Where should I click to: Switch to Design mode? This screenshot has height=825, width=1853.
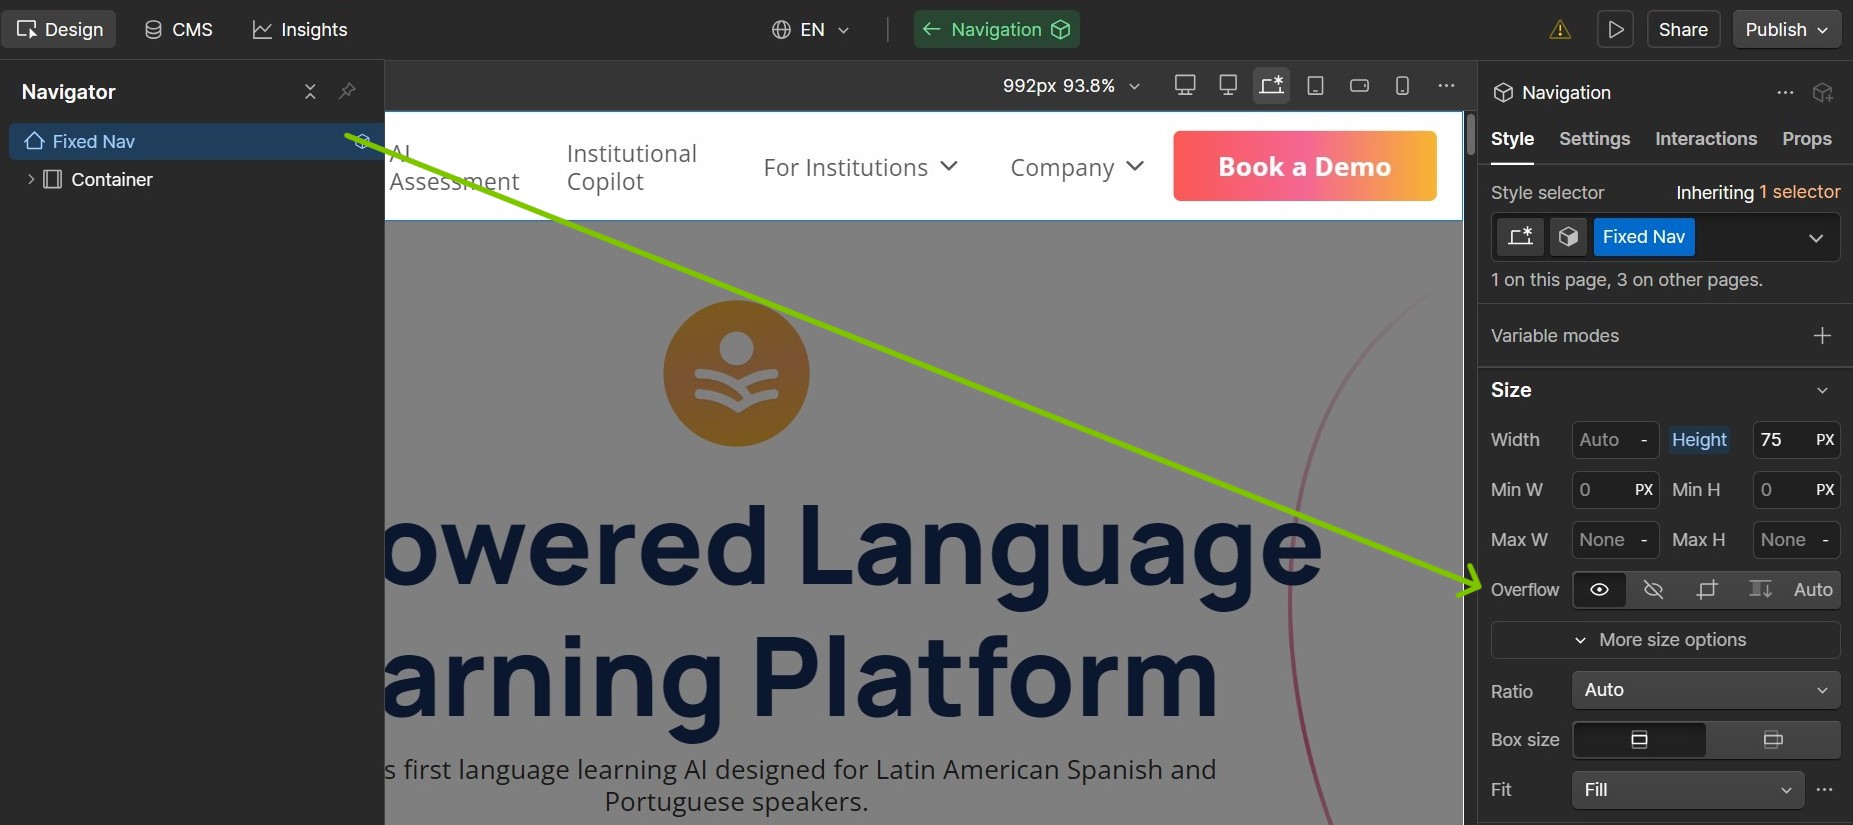[59, 30]
